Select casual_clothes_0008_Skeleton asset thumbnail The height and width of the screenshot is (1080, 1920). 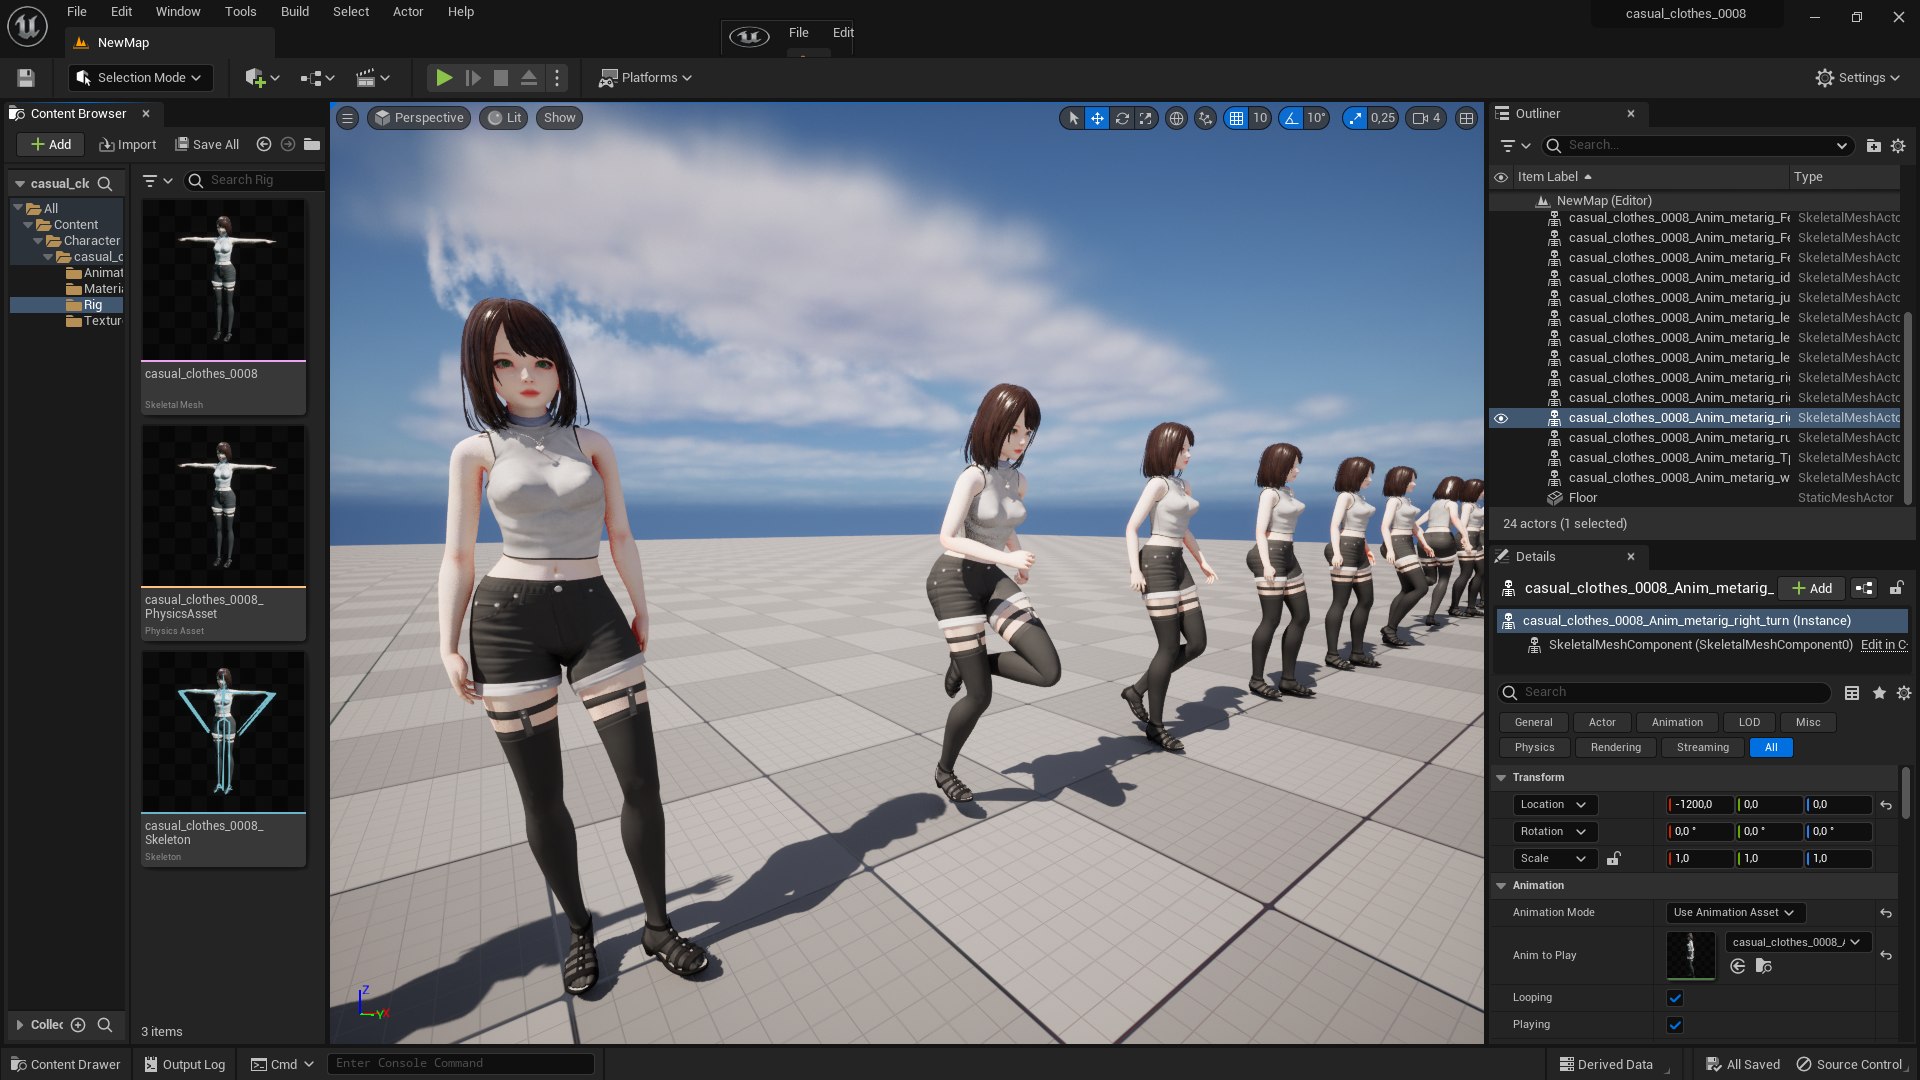point(223,732)
